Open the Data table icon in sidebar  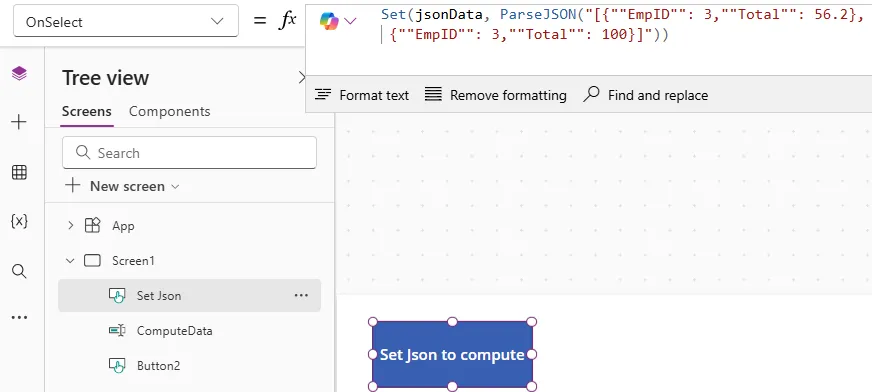[x=19, y=172]
